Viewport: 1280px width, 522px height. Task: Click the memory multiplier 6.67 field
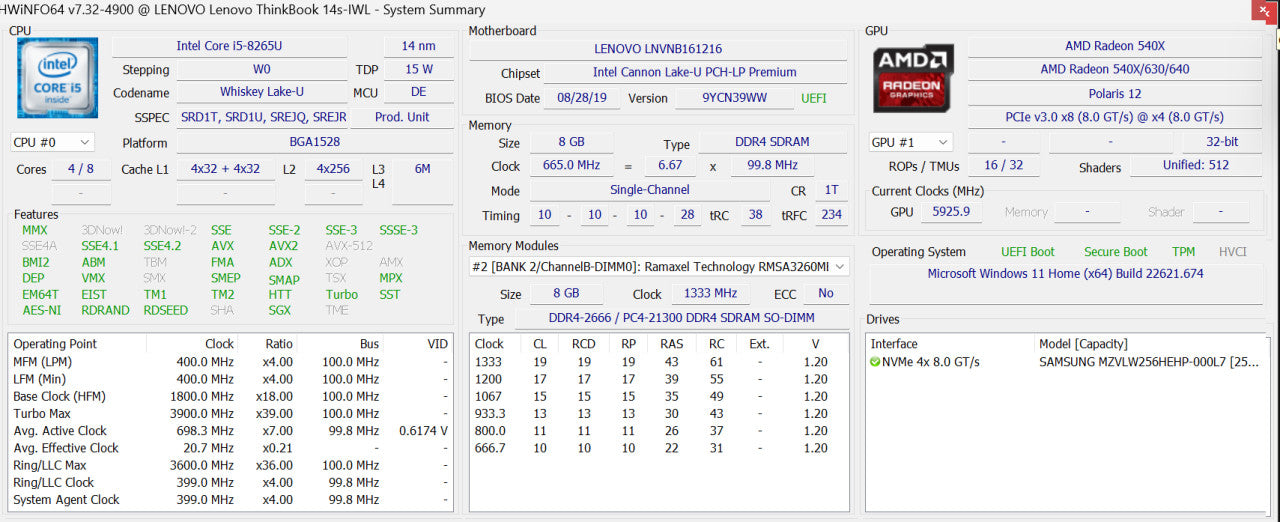click(670, 166)
